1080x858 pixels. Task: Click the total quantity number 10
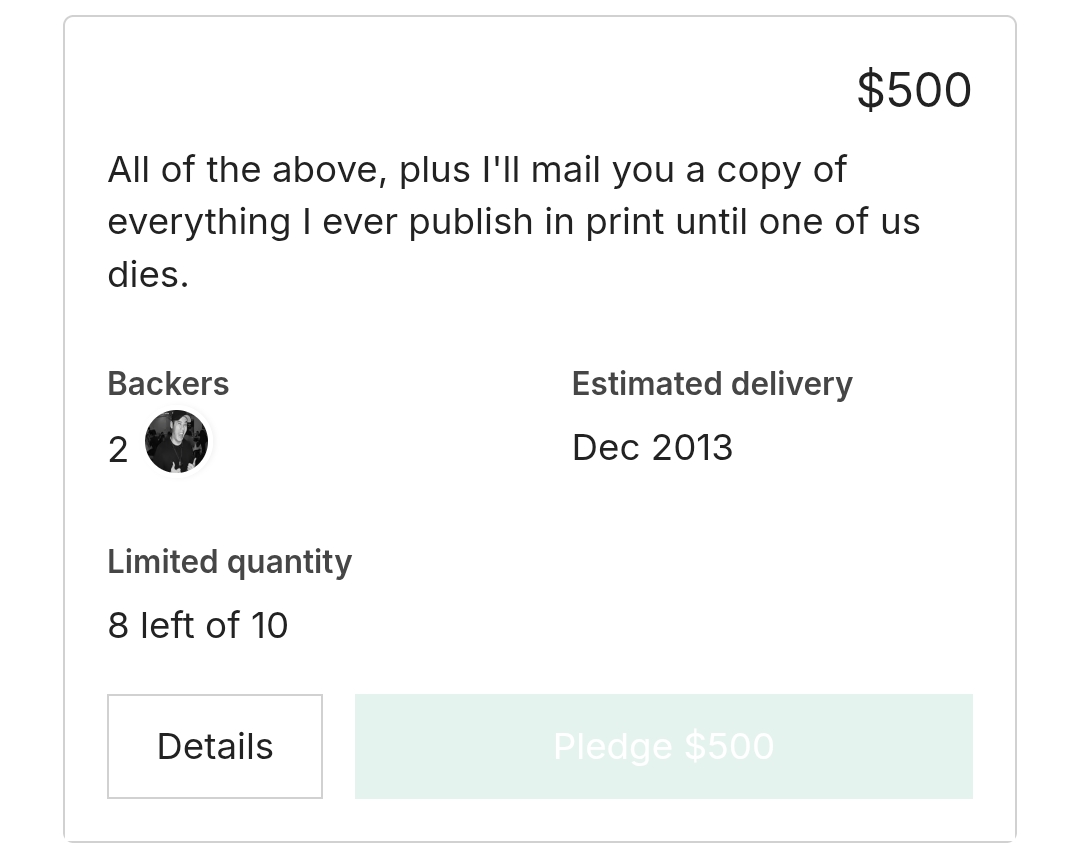pos(269,626)
